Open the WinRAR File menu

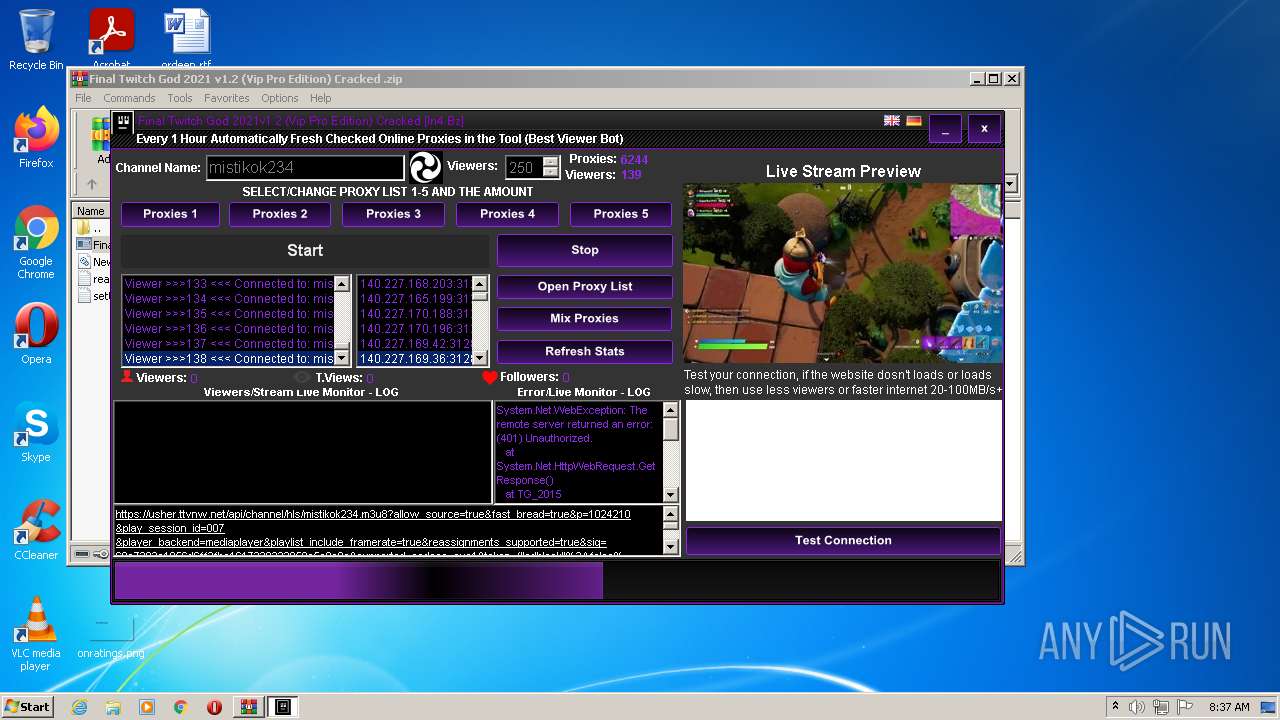[83, 98]
